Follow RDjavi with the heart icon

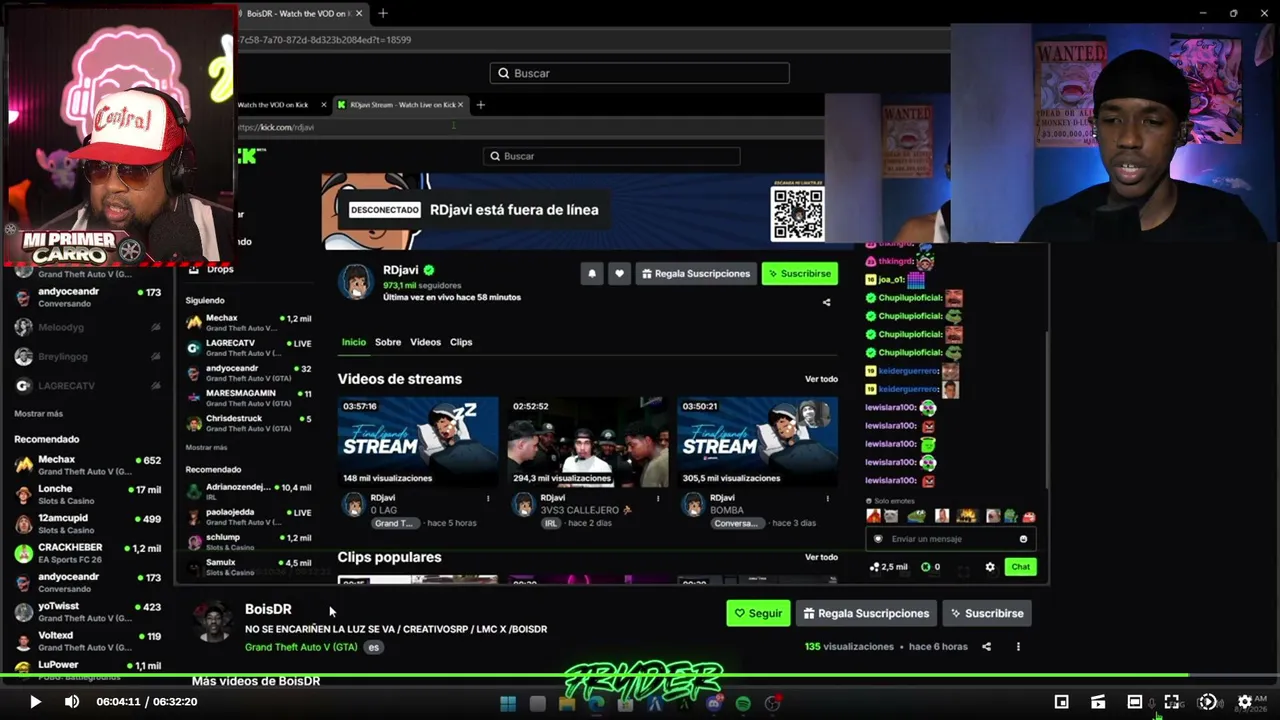[x=620, y=273]
